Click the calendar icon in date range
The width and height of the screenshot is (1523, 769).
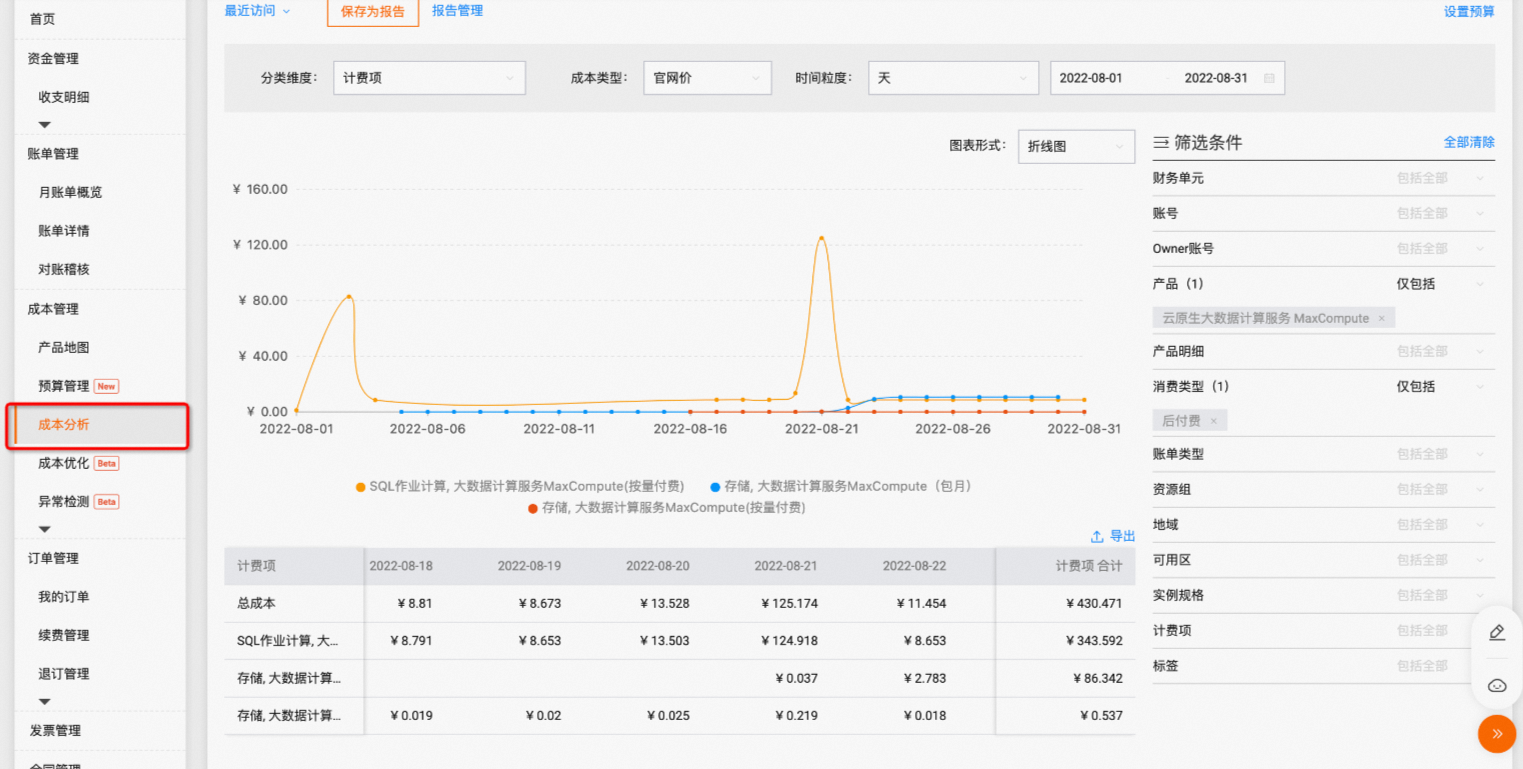coord(1269,78)
